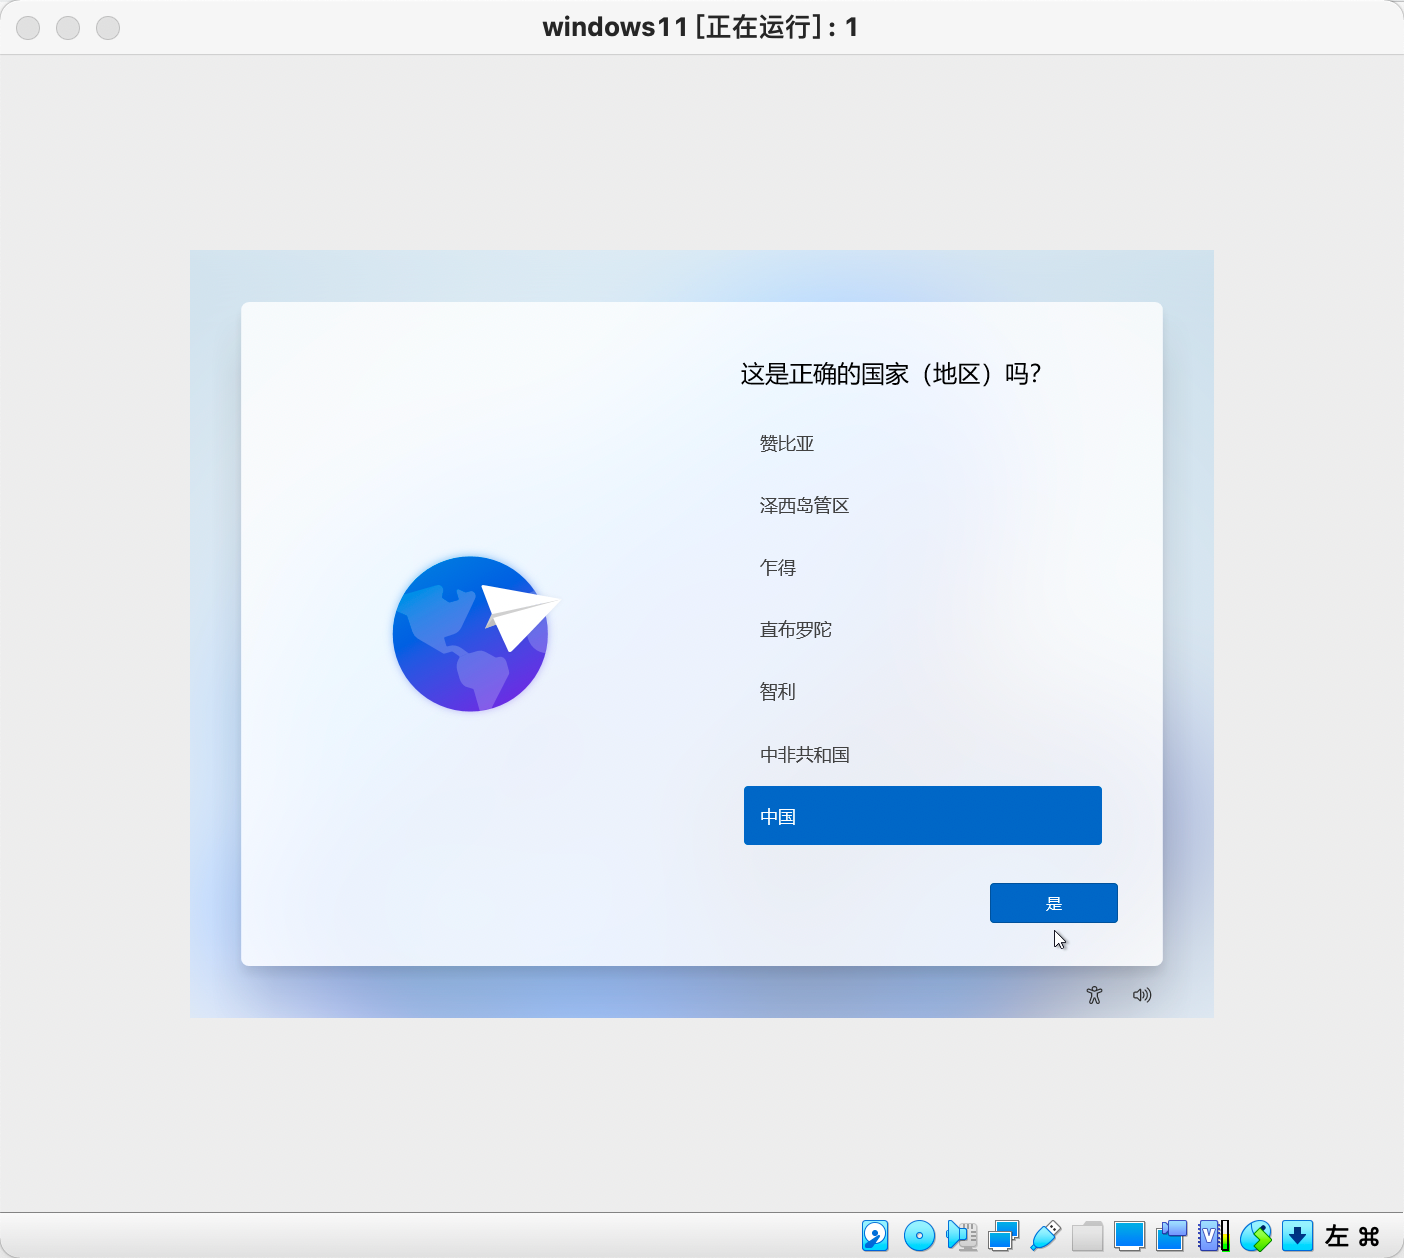Choose 智利 from the region list

tap(923, 692)
